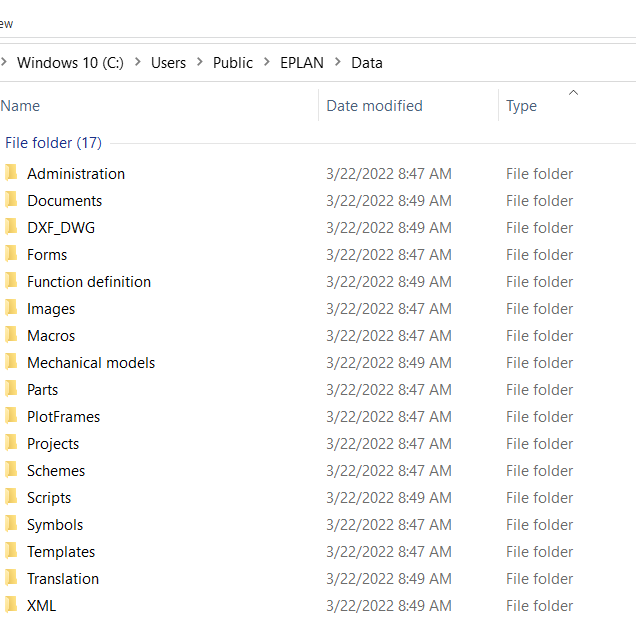Screen dimensions: 636x637
Task: Click the Data breadcrumb segment
Action: (367, 62)
